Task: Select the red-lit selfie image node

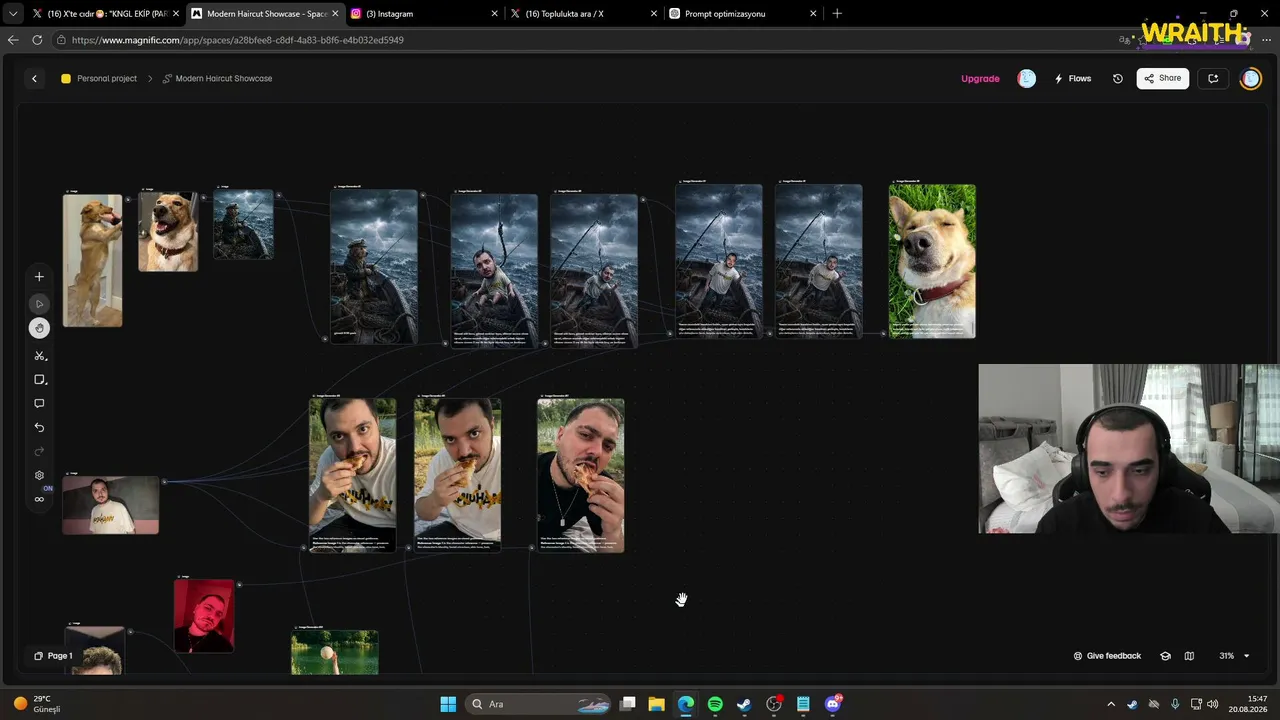Action: click(x=204, y=616)
